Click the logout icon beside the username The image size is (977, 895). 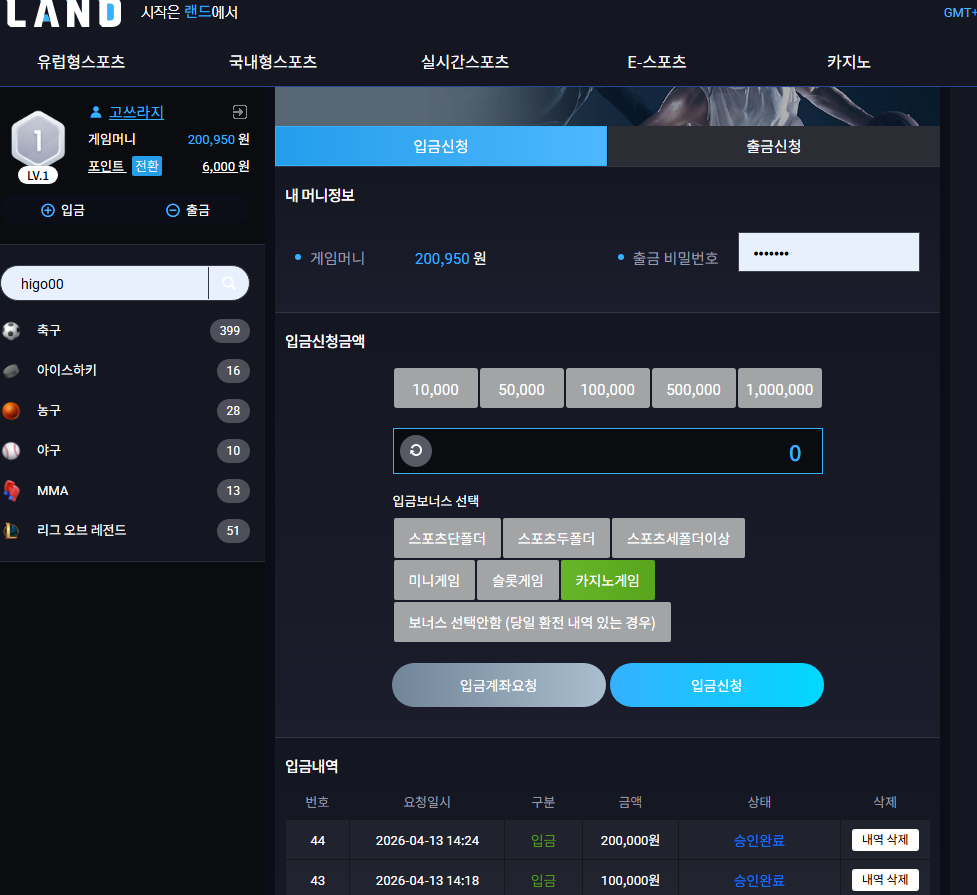(x=239, y=112)
